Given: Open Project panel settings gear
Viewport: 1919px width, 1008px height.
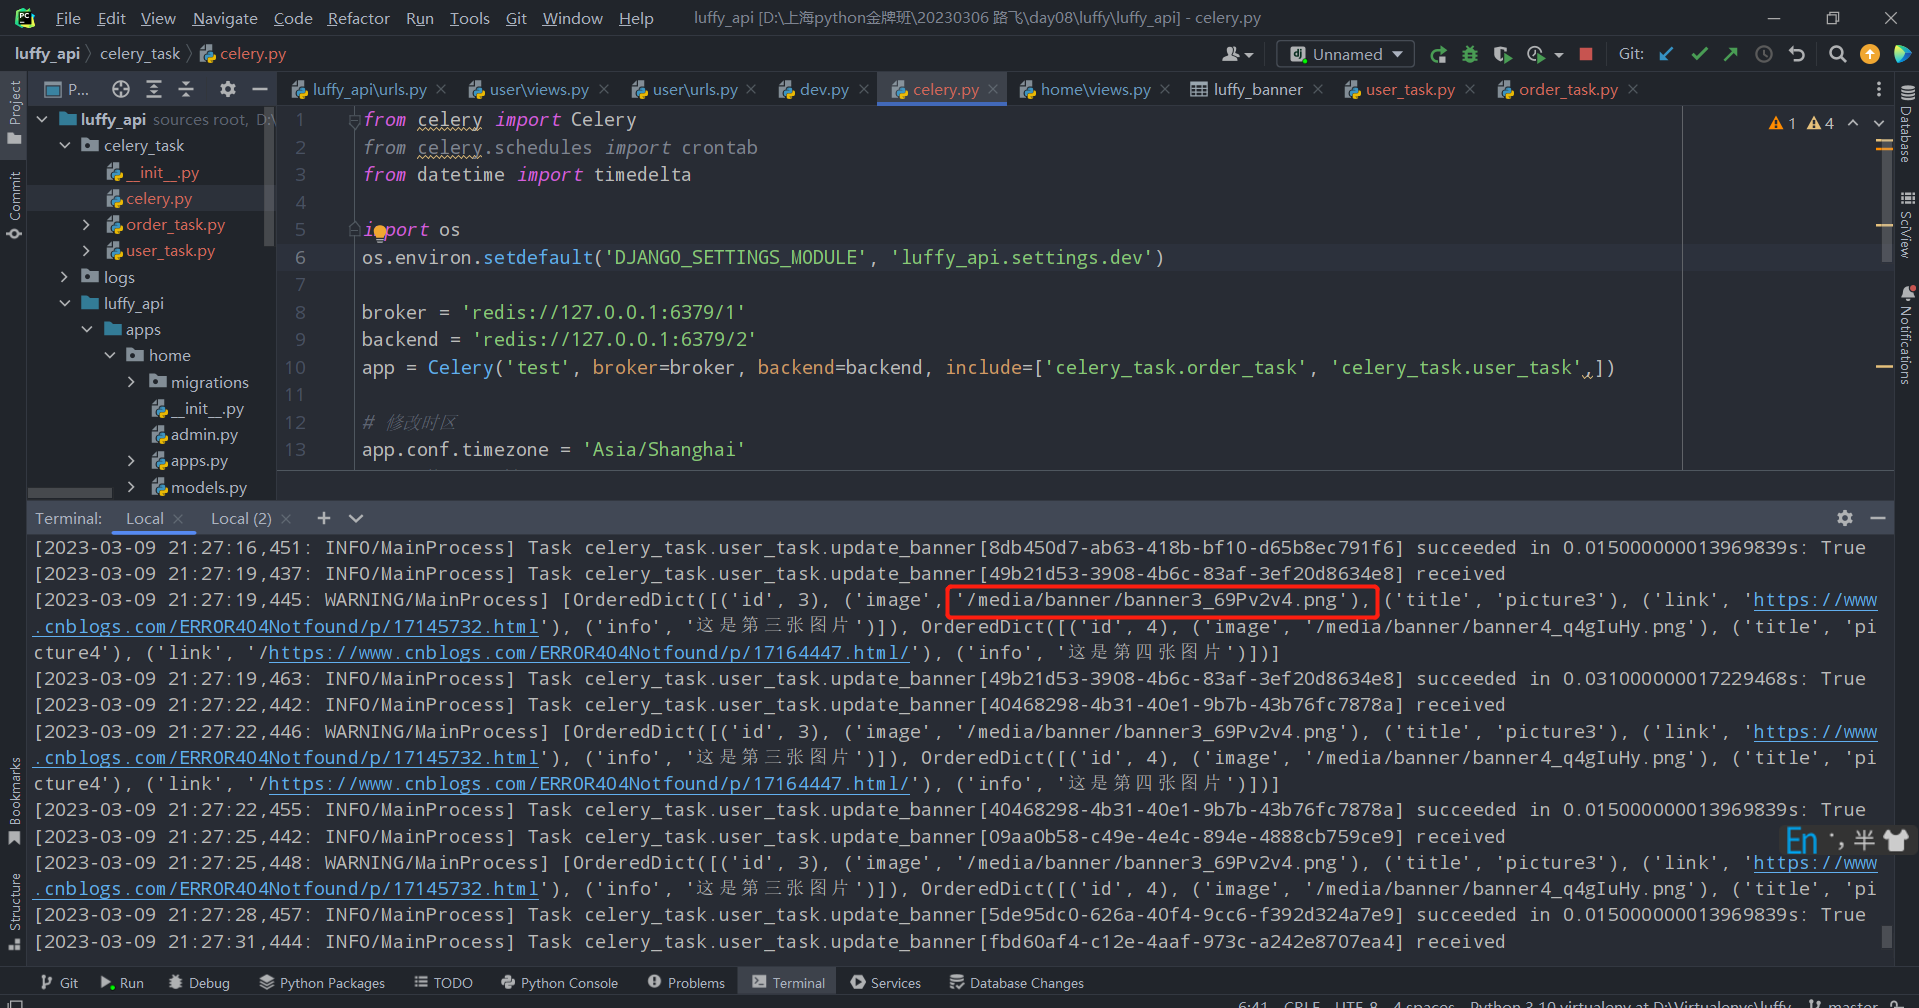Looking at the screenshot, I should [x=228, y=89].
